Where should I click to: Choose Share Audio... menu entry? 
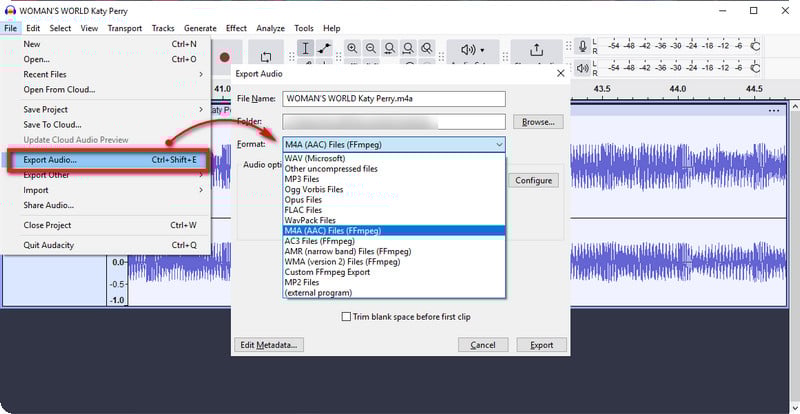click(106, 206)
